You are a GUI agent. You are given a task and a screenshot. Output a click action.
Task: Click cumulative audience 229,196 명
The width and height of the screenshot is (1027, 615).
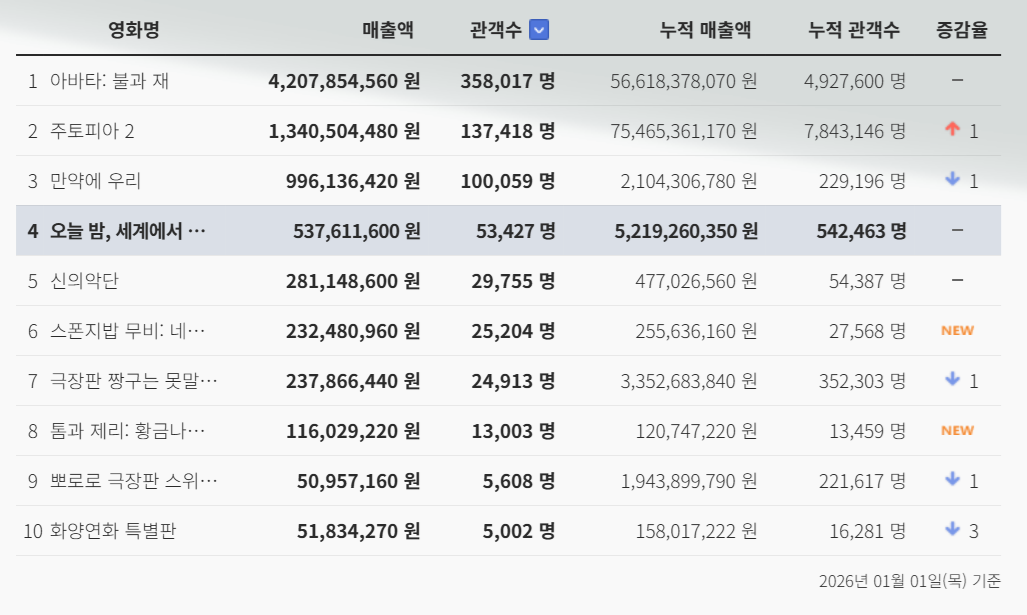click(x=863, y=181)
